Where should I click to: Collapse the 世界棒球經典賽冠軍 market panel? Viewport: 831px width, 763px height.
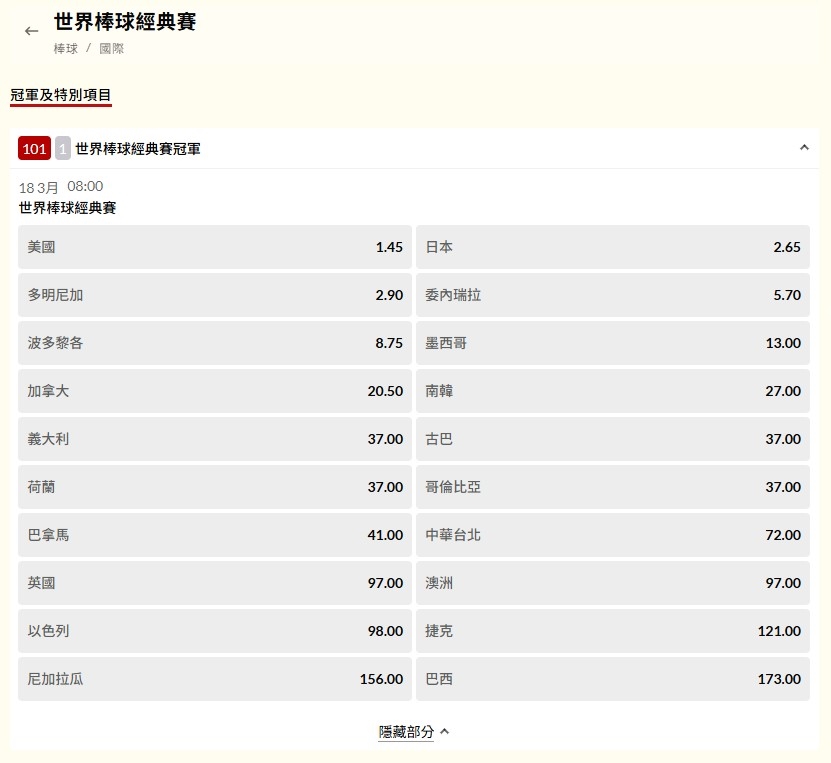[x=805, y=148]
